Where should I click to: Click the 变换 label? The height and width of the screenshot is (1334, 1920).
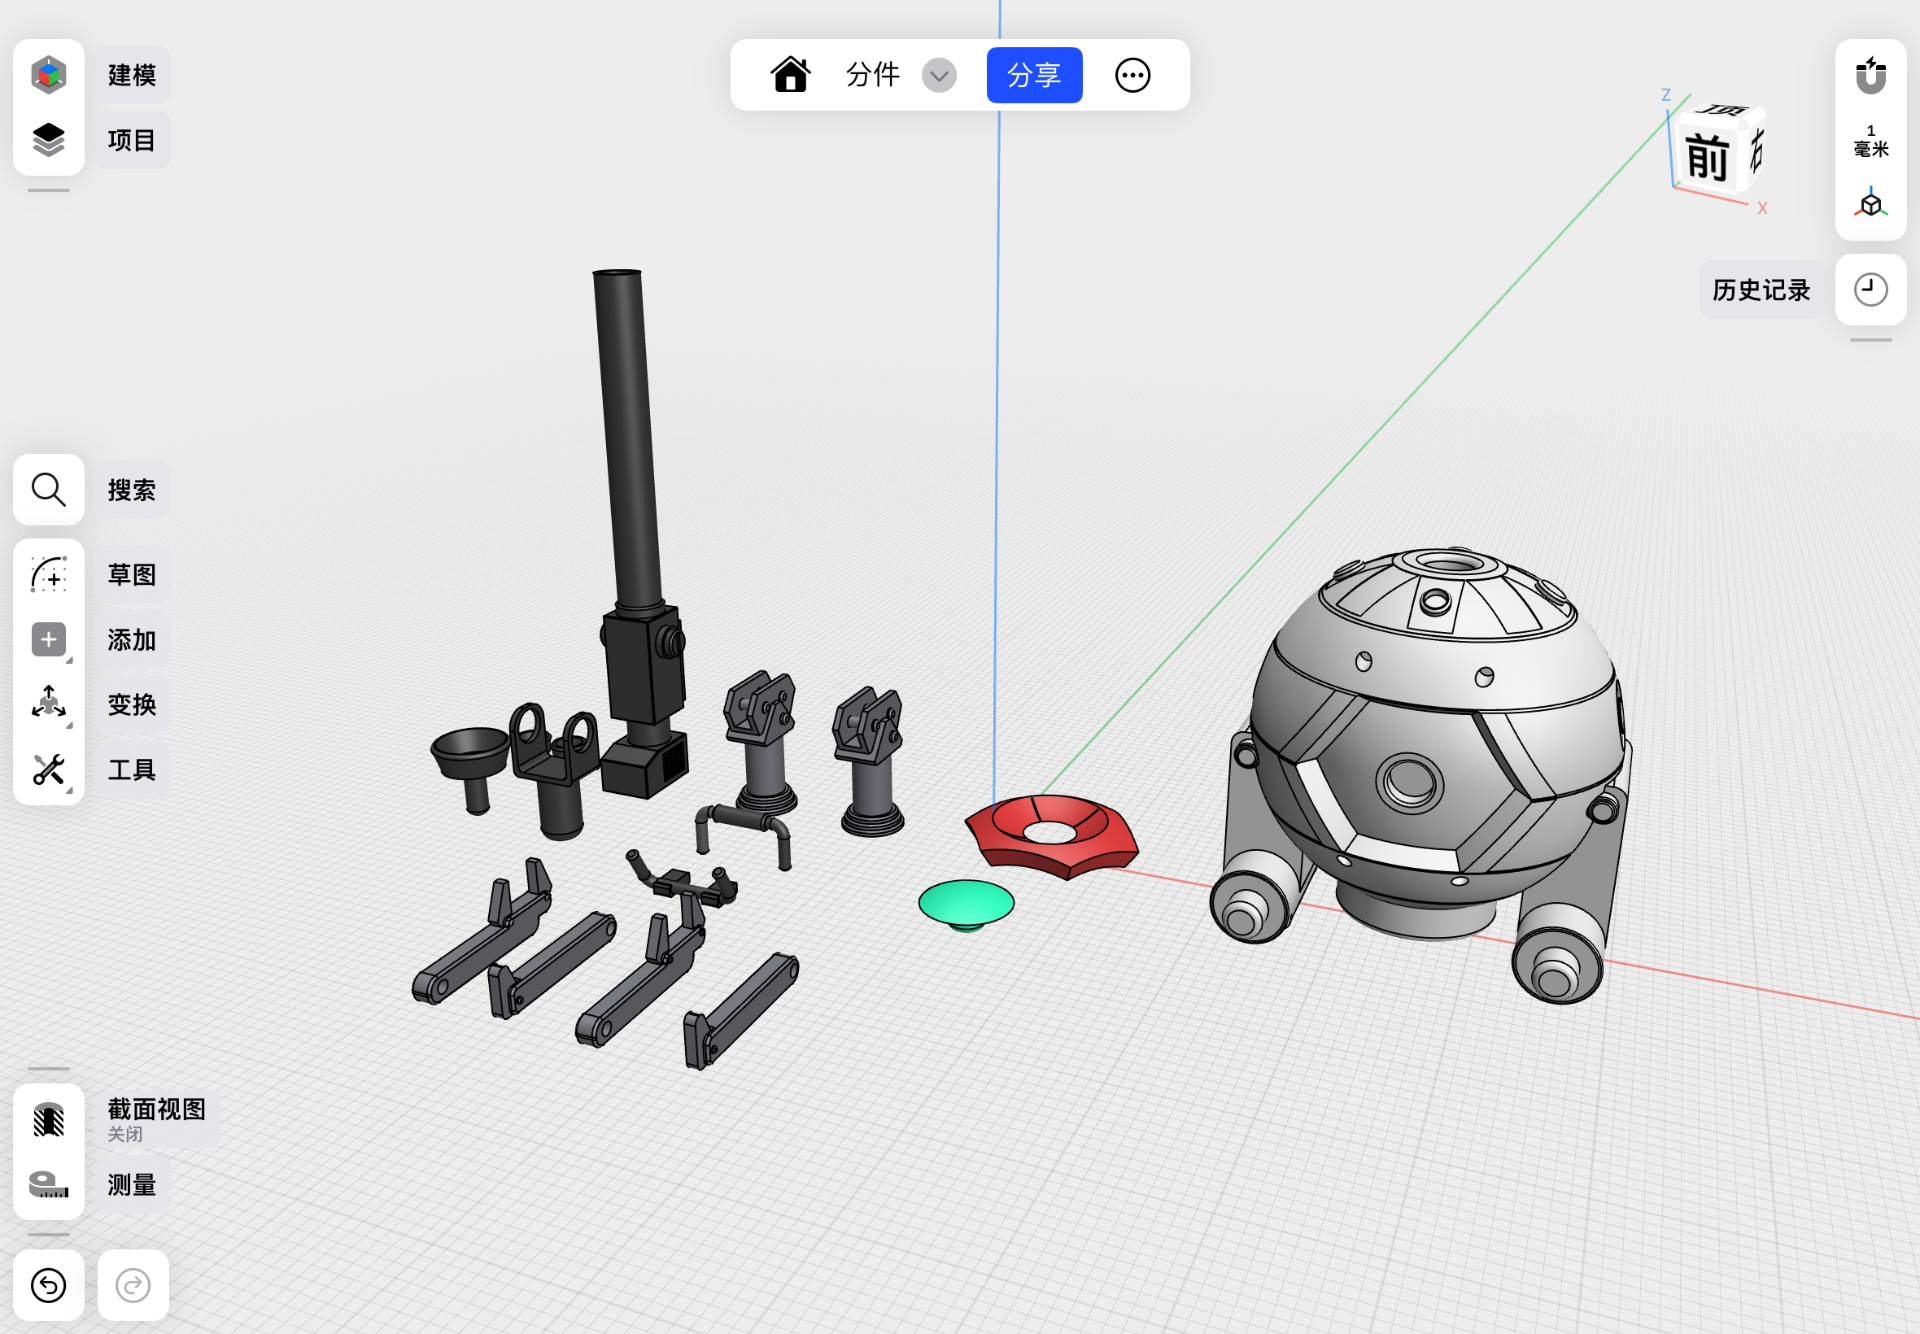(x=132, y=705)
